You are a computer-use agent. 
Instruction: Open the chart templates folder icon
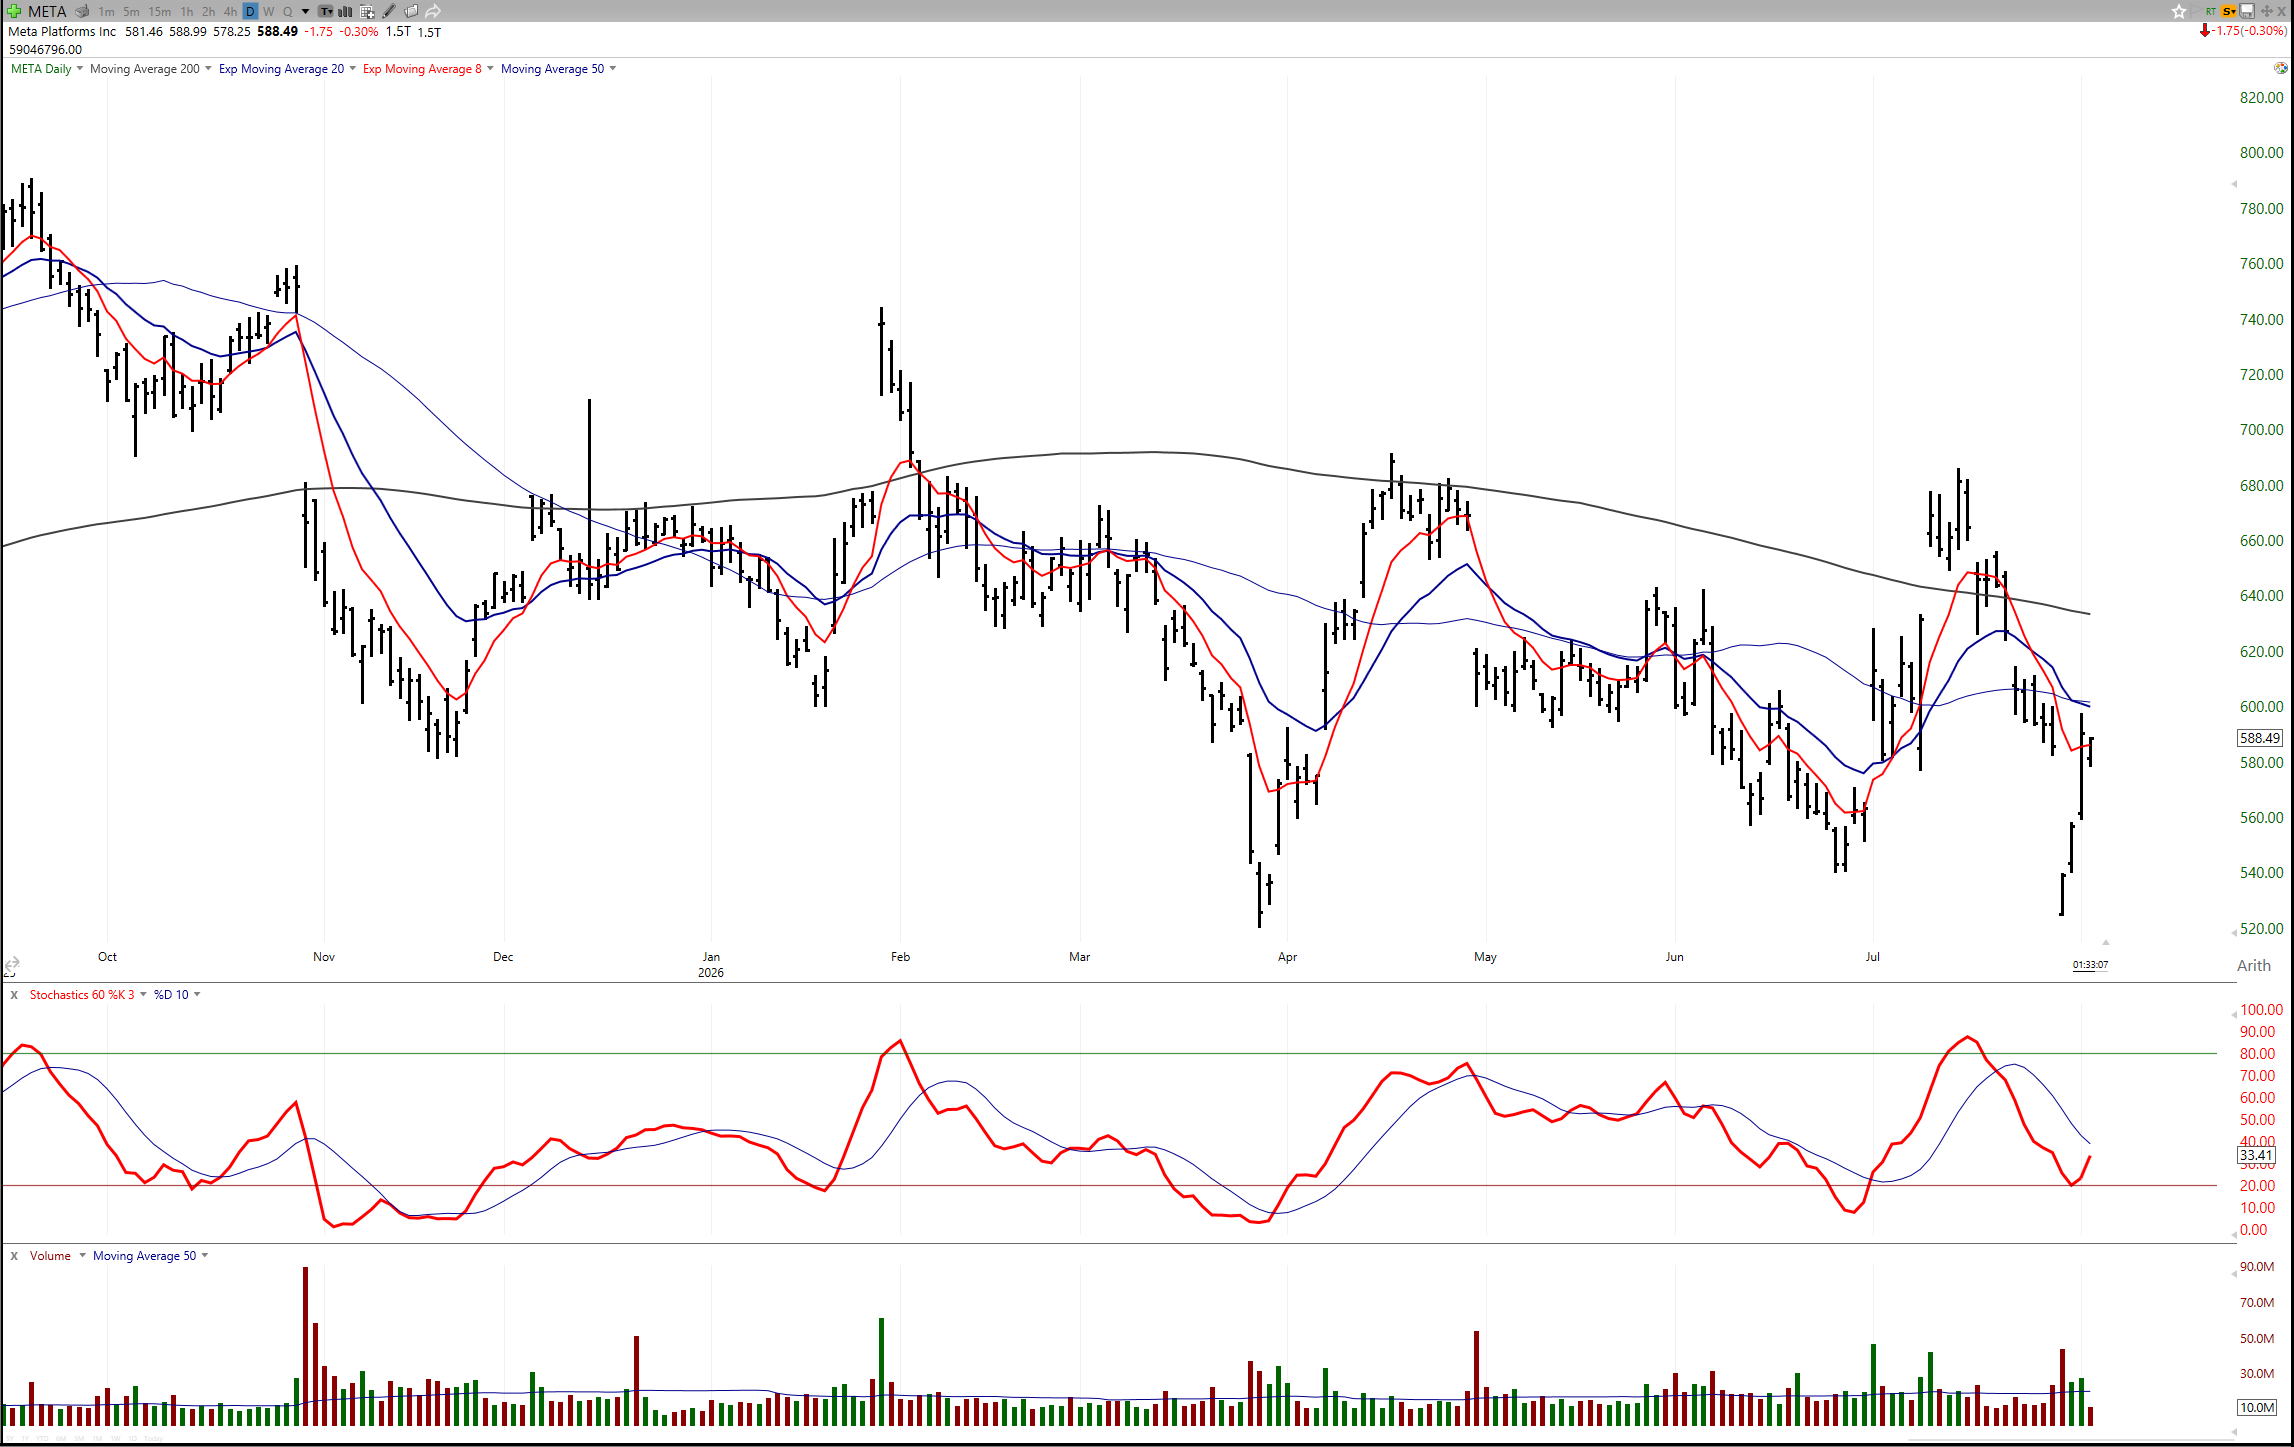pyautogui.click(x=411, y=11)
